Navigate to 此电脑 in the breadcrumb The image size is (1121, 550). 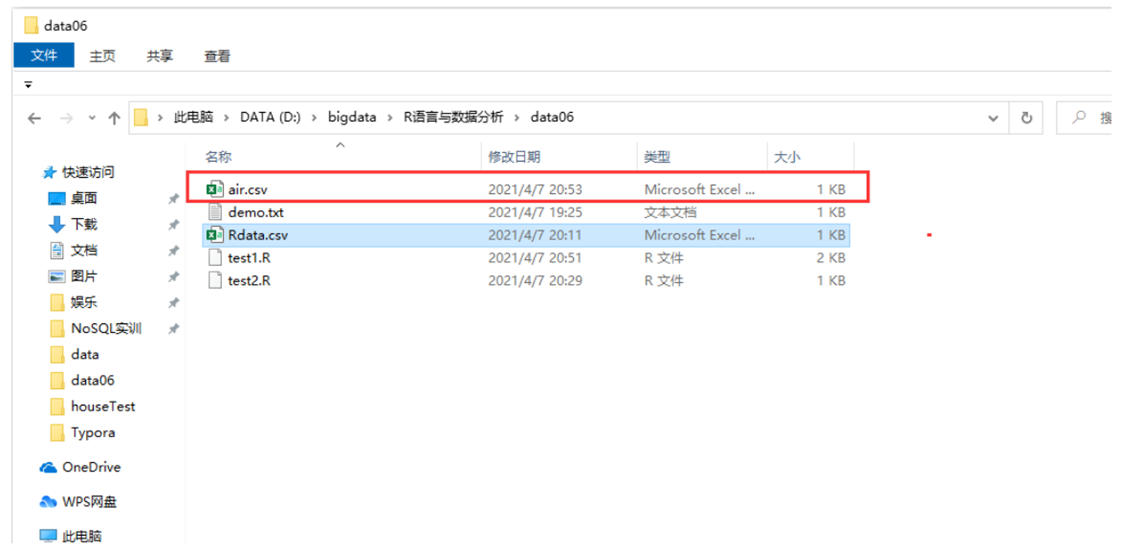click(193, 118)
